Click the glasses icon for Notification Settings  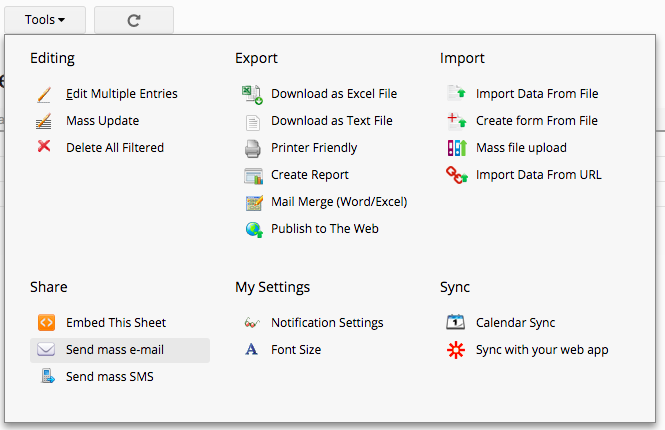click(x=252, y=324)
